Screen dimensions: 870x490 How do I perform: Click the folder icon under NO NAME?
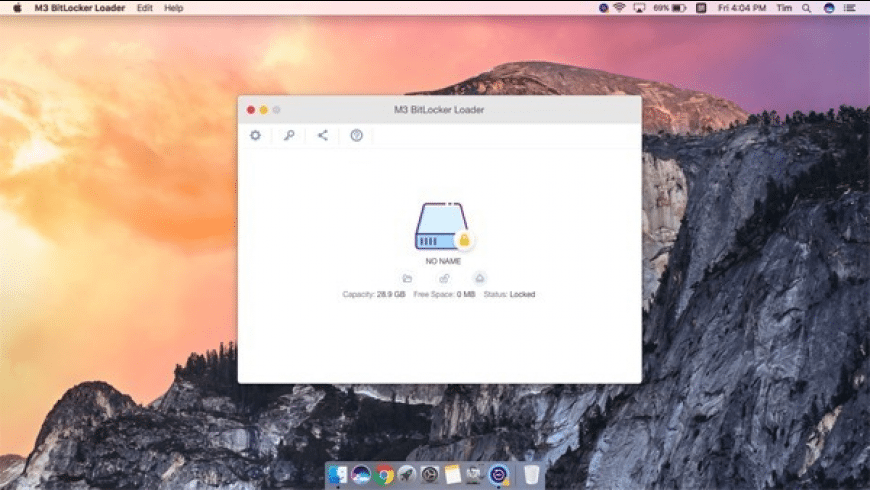point(407,279)
